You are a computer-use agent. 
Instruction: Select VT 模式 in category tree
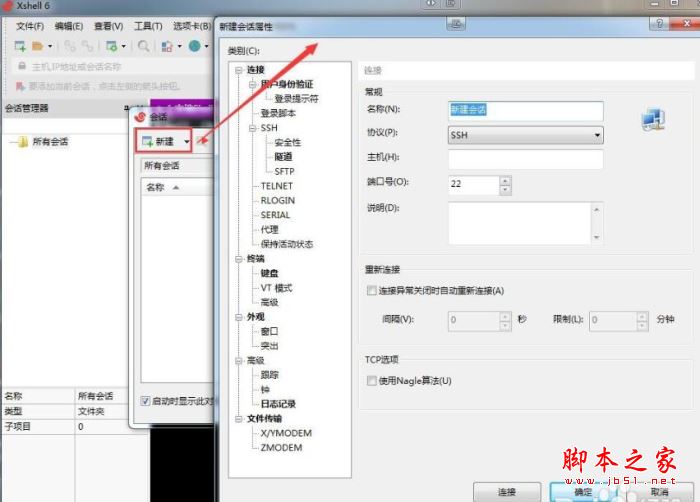(276, 288)
